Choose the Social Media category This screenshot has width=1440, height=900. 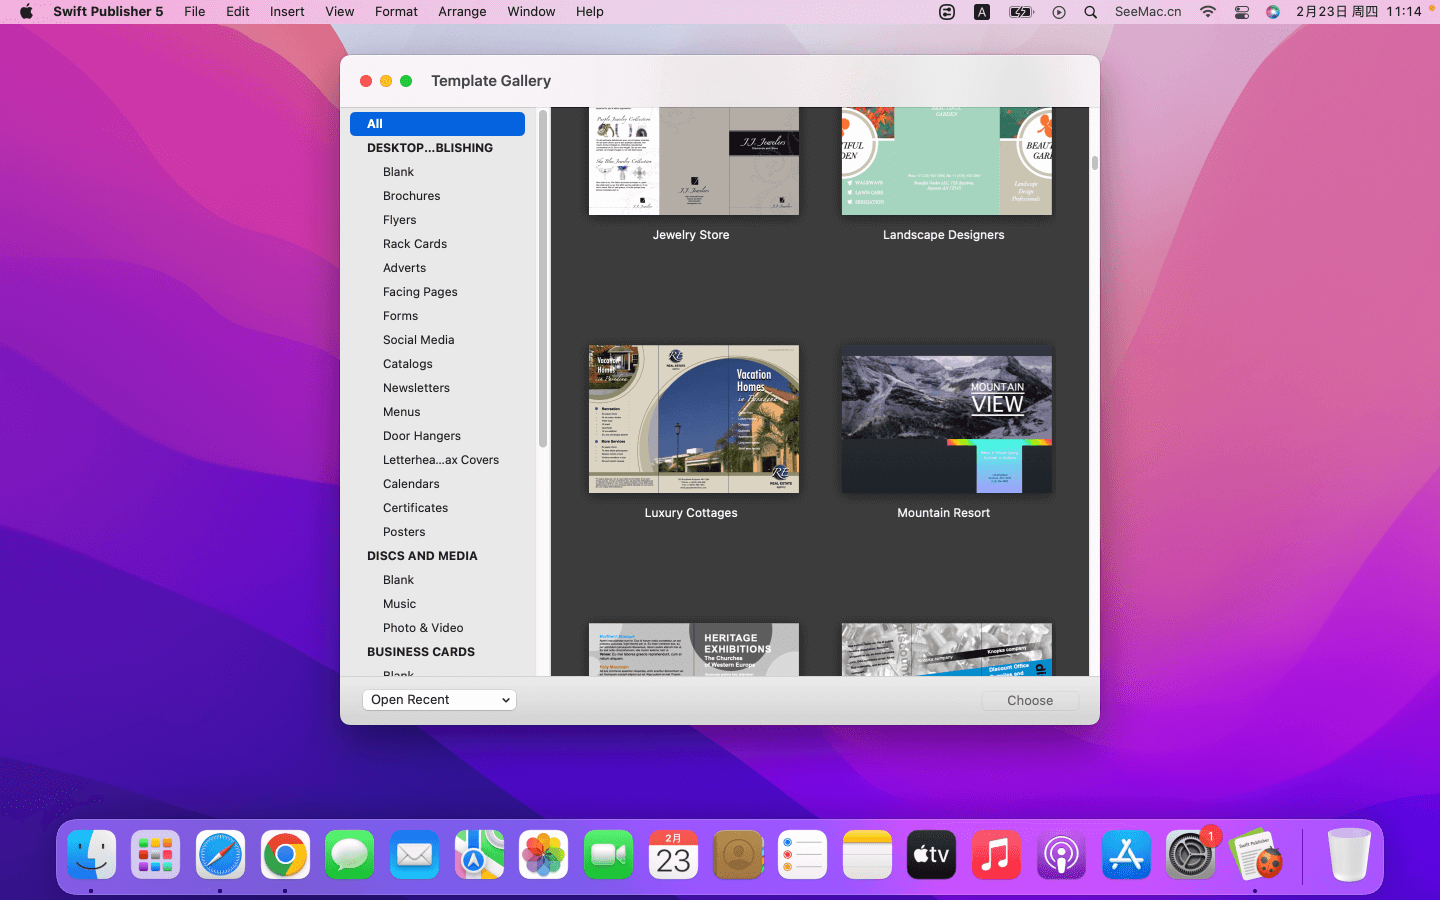click(418, 340)
